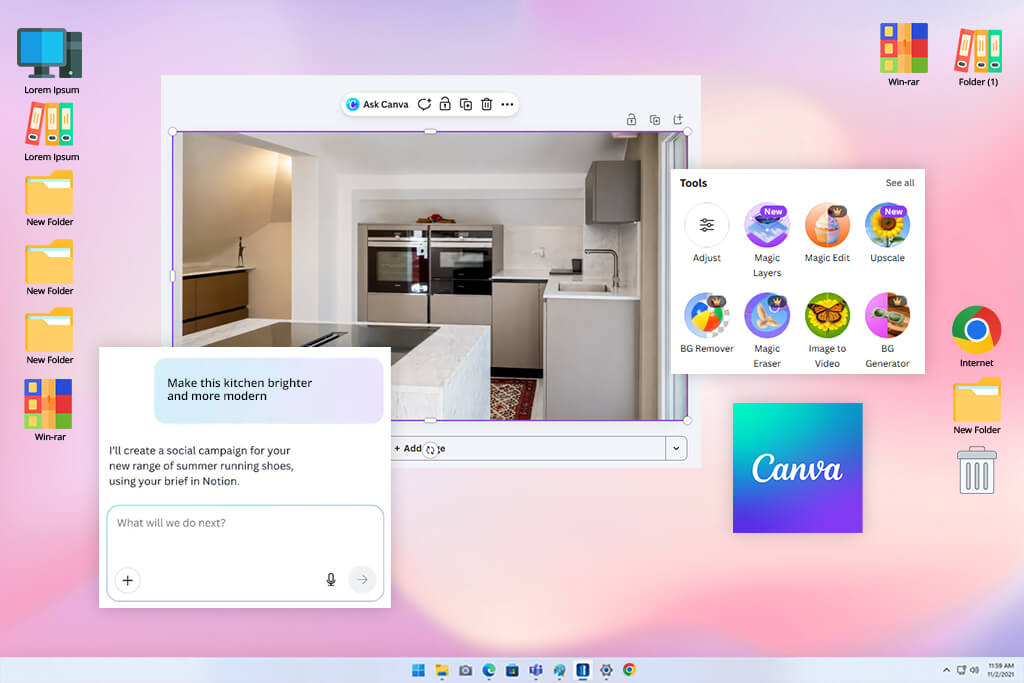
Task: Open the taskbar clock and date
Action: (1000, 670)
